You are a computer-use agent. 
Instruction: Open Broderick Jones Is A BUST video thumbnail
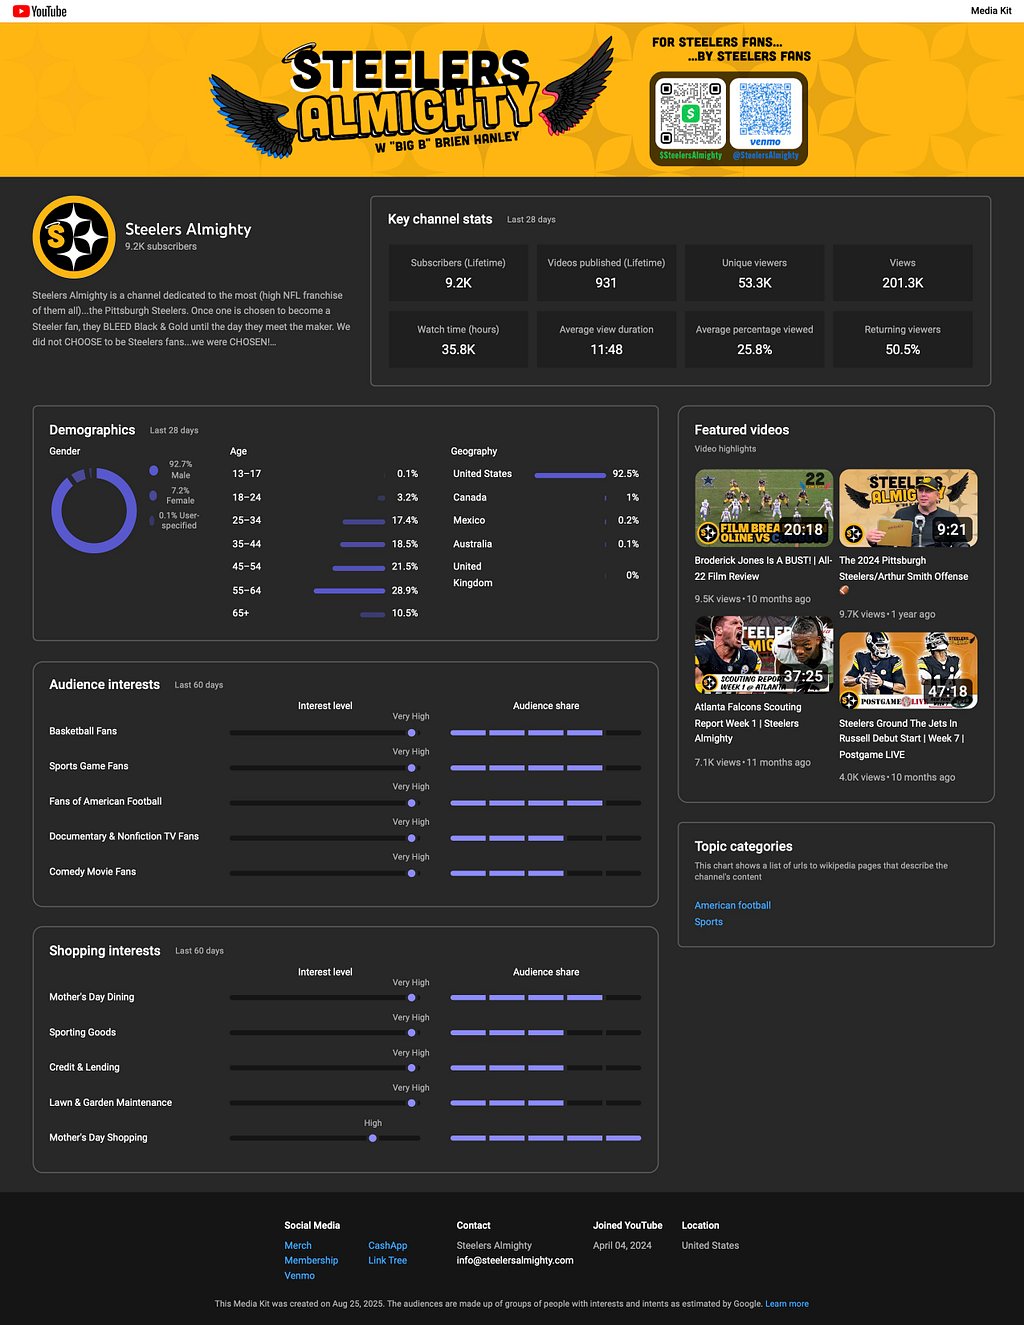point(764,508)
